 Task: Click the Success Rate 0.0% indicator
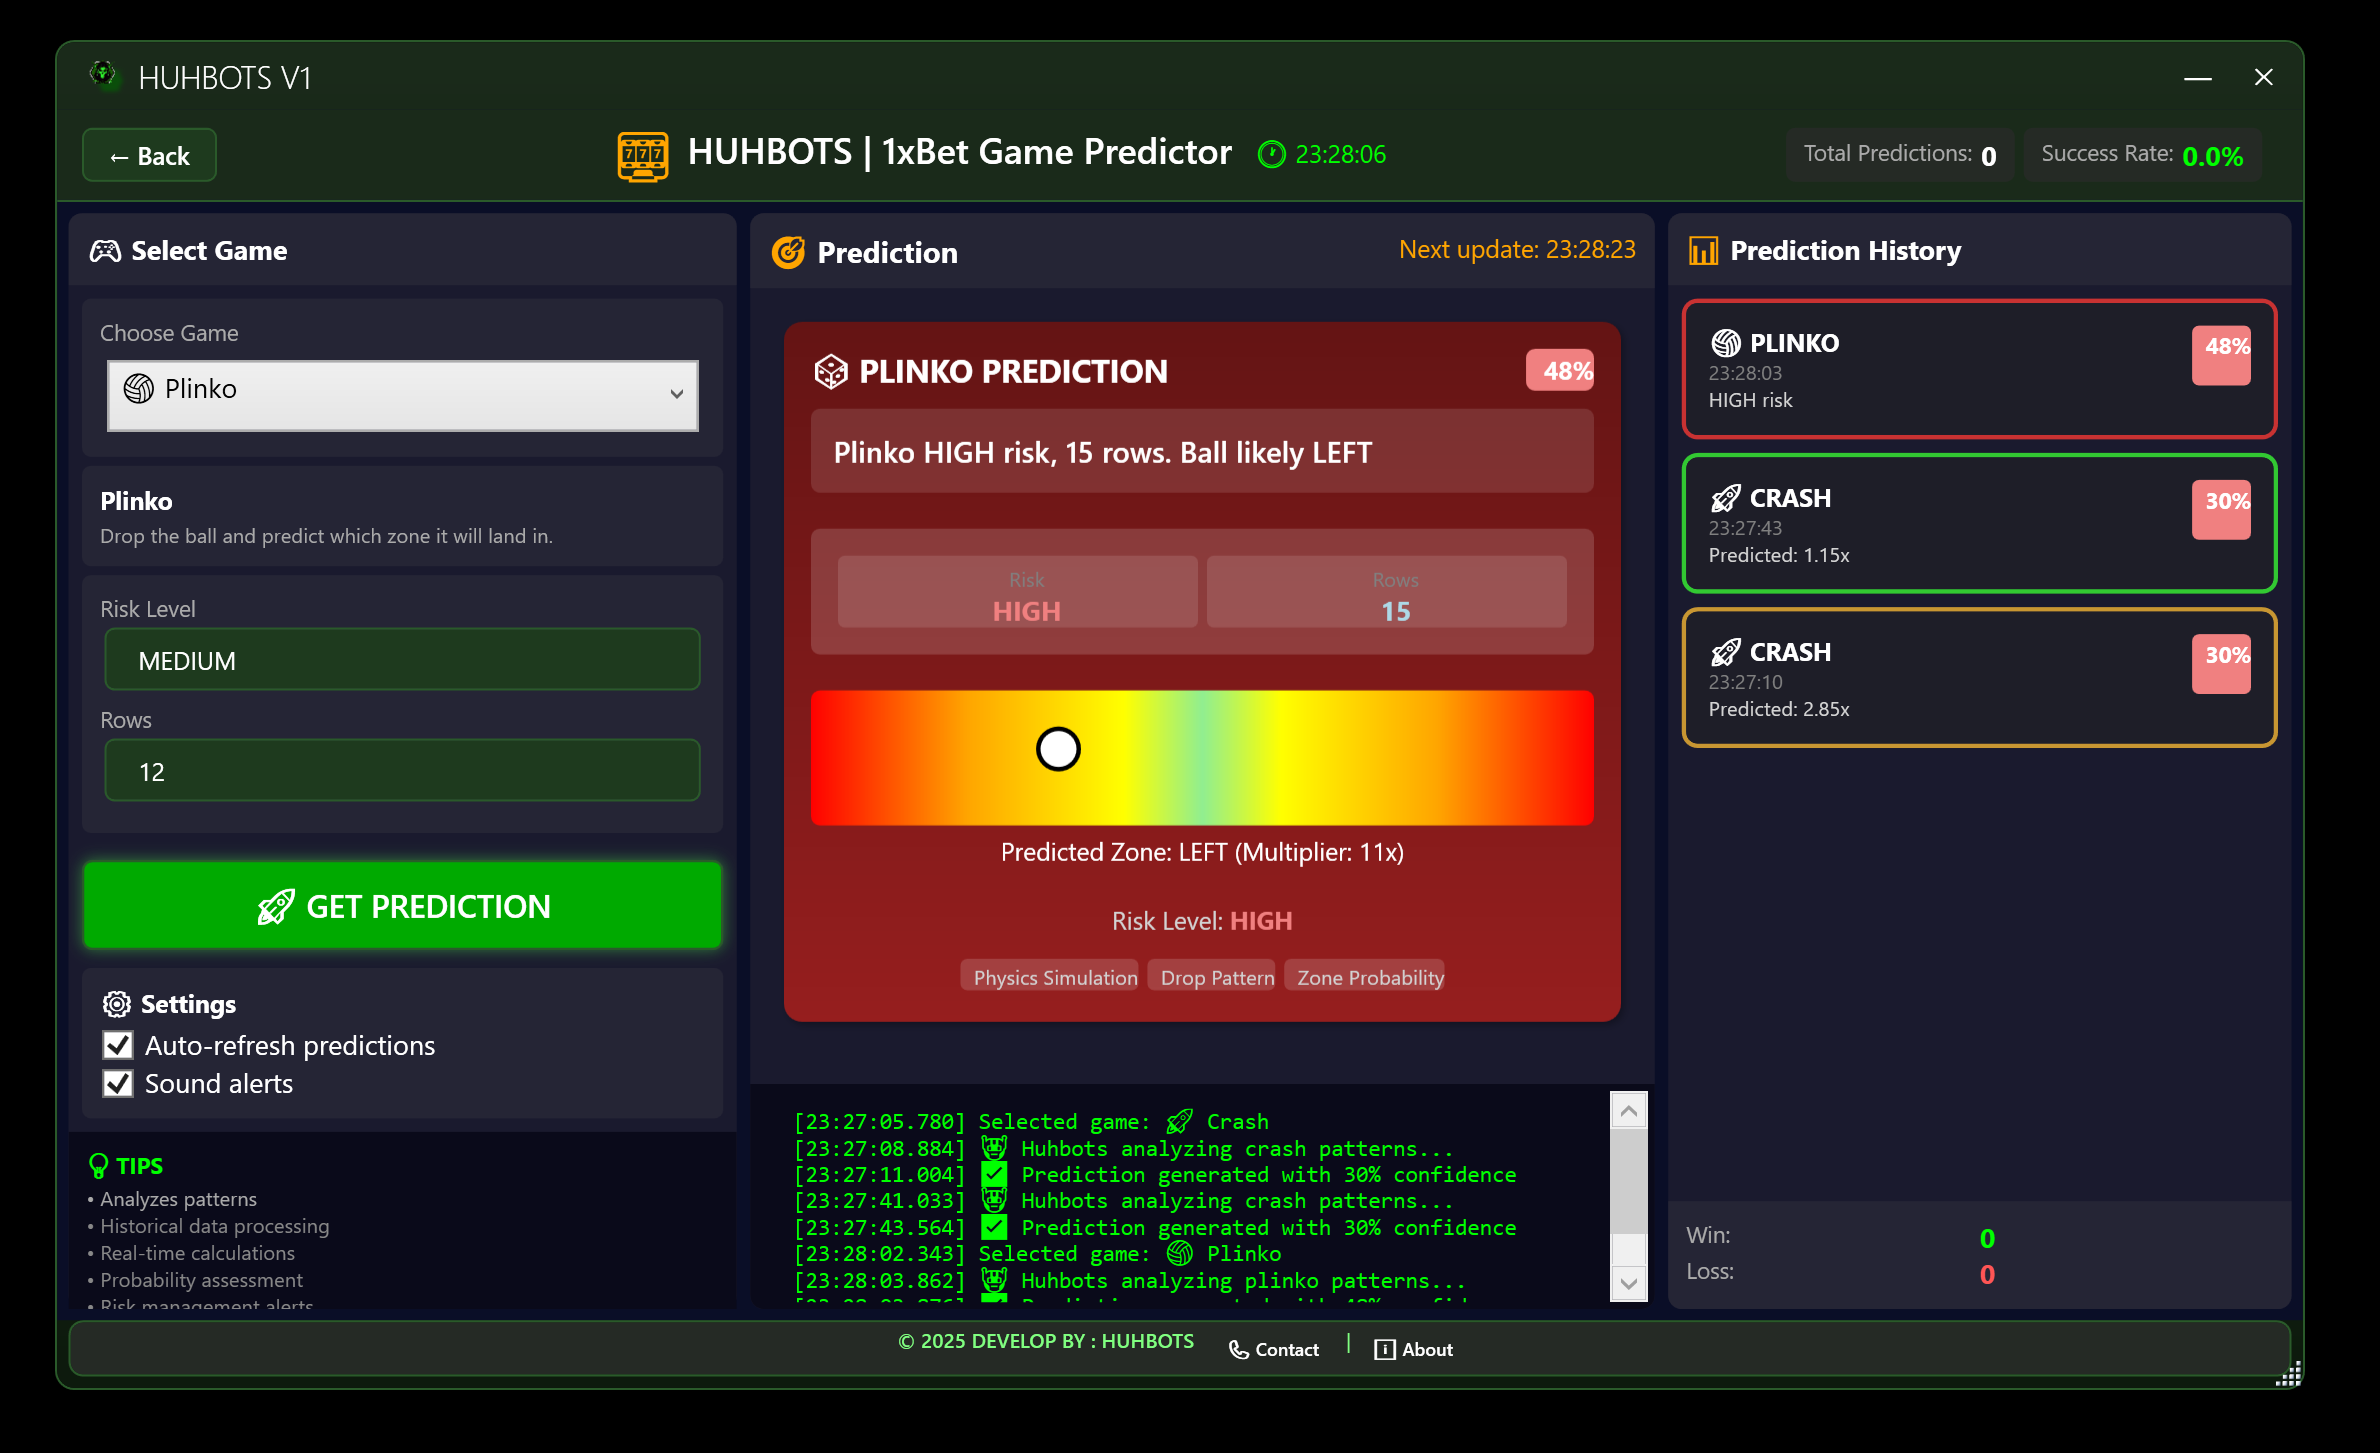point(2142,155)
